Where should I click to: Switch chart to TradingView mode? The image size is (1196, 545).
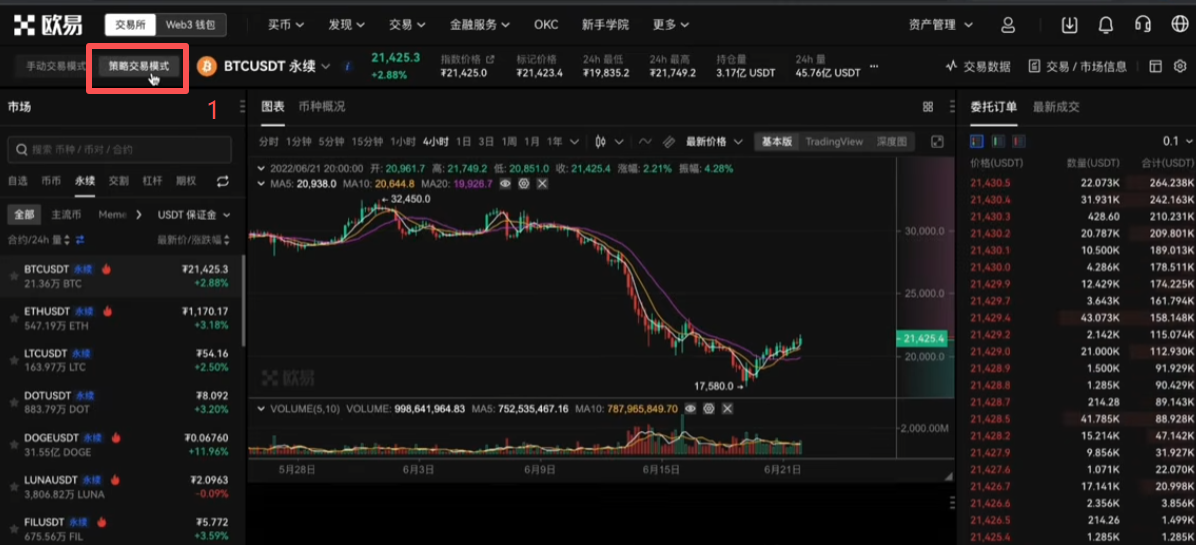tap(834, 142)
